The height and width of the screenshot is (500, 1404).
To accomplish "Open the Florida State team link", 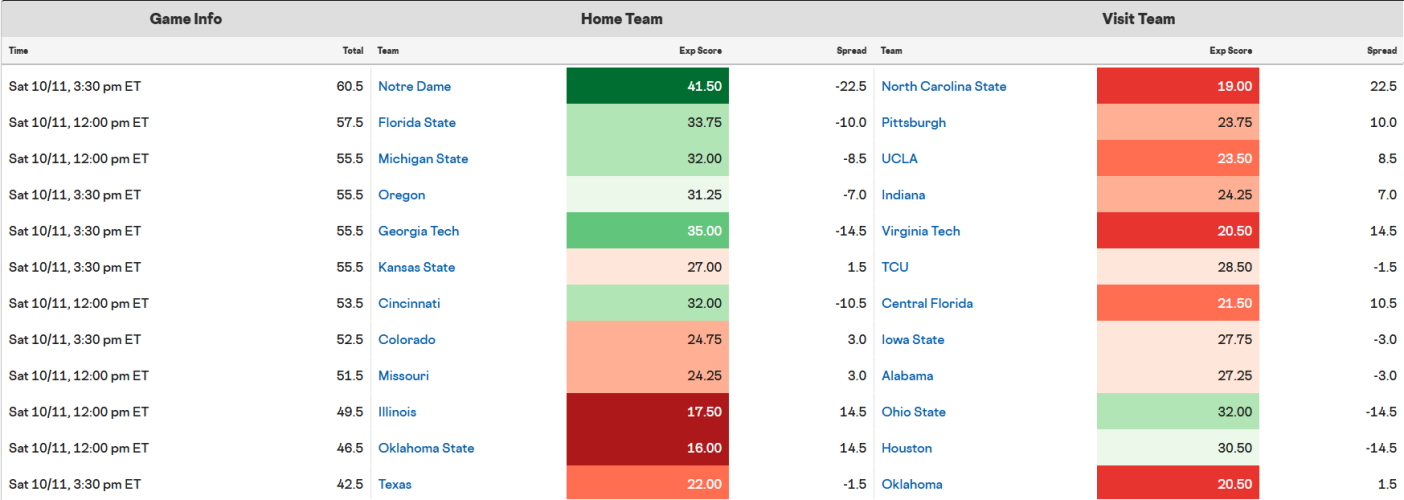I will pyautogui.click(x=417, y=123).
